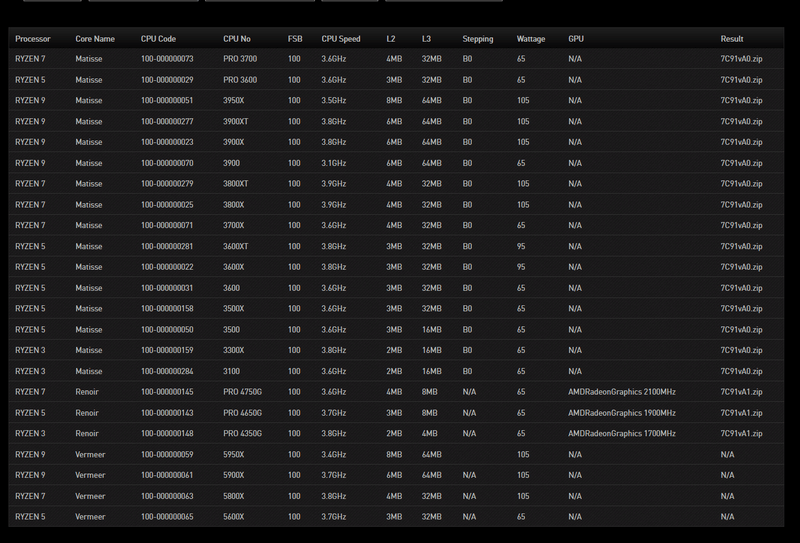Screen dimensions: 800x543
Task: Select CPU code 100-000000070
Action: coord(167,163)
